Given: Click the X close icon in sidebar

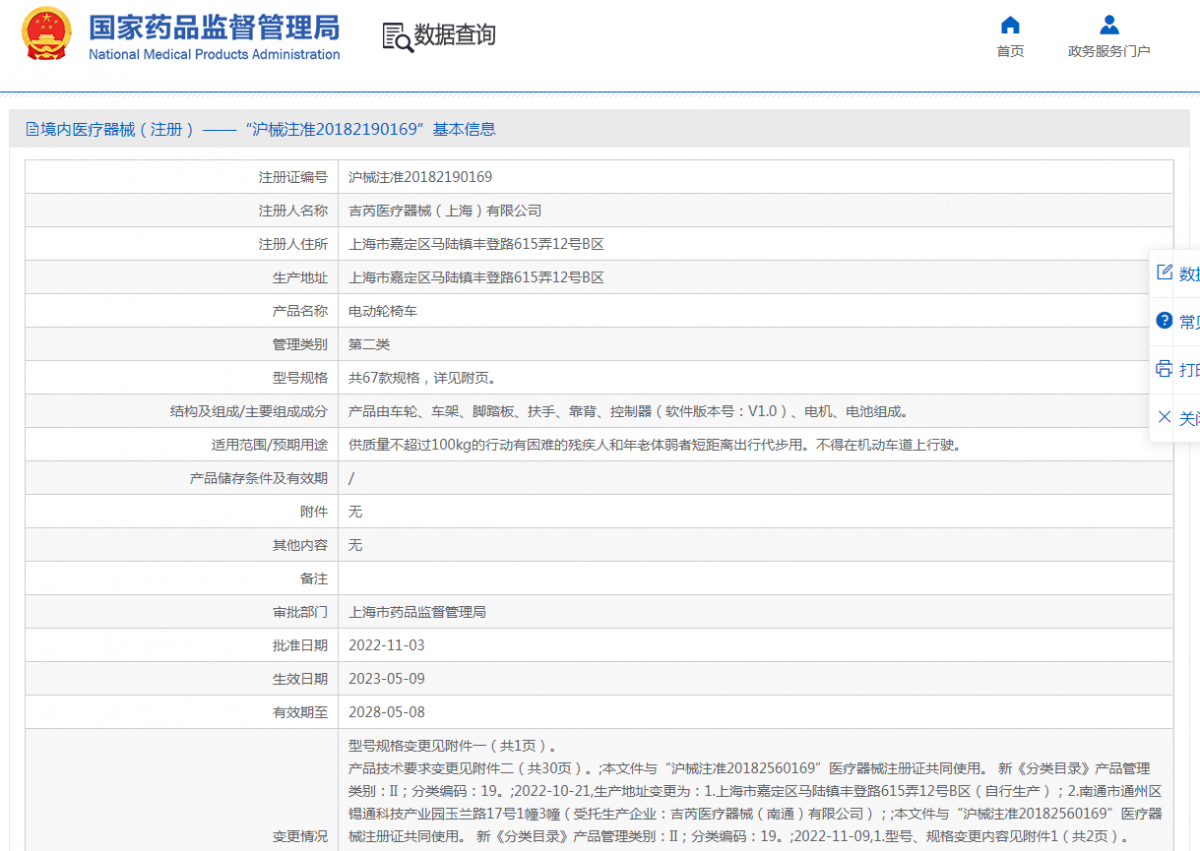Looking at the screenshot, I should coord(1164,417).
